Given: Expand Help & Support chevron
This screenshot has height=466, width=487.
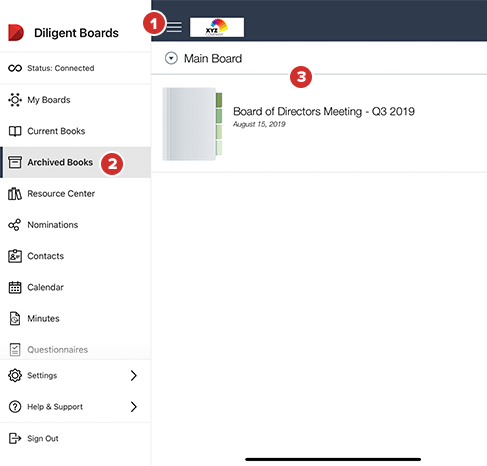Looking at the screenshot, I should (134, 407).
